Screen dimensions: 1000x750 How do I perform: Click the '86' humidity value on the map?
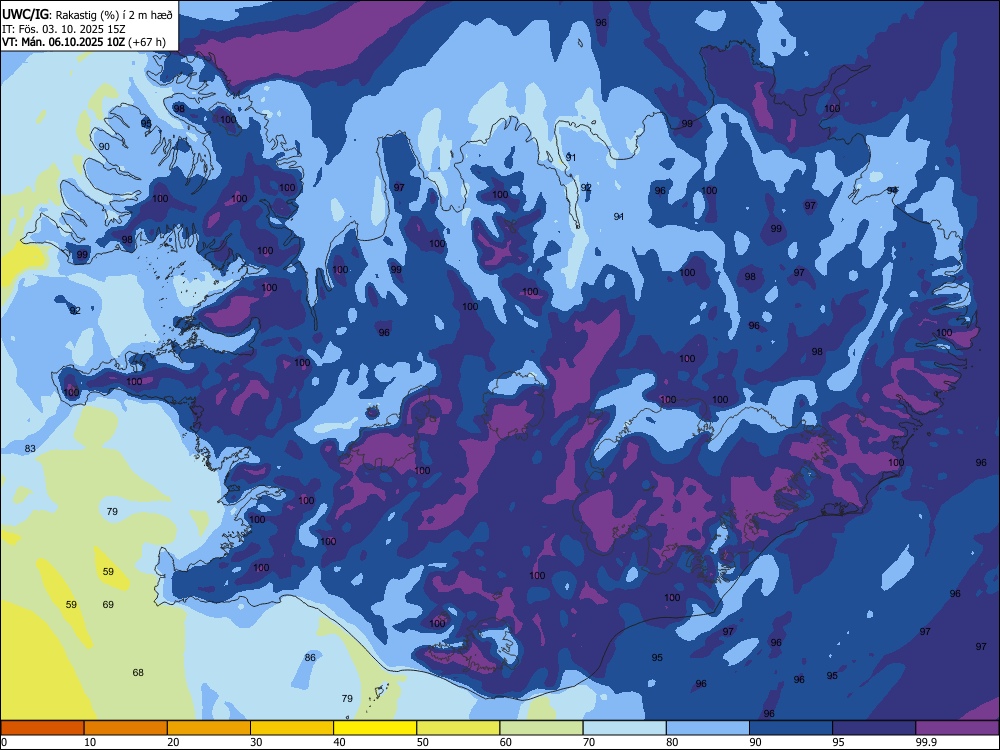tap(310, 657)
